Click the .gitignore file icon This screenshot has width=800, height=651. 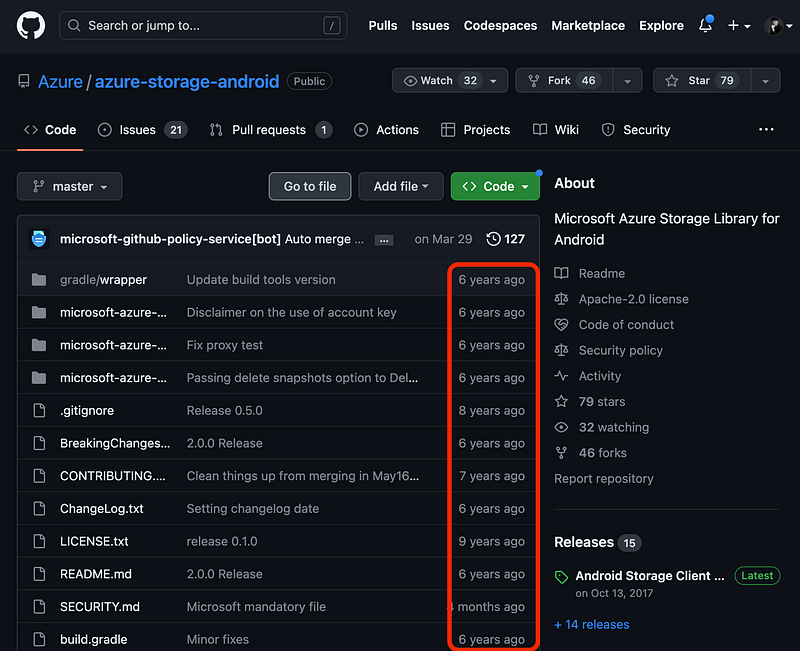coord(39,410)
